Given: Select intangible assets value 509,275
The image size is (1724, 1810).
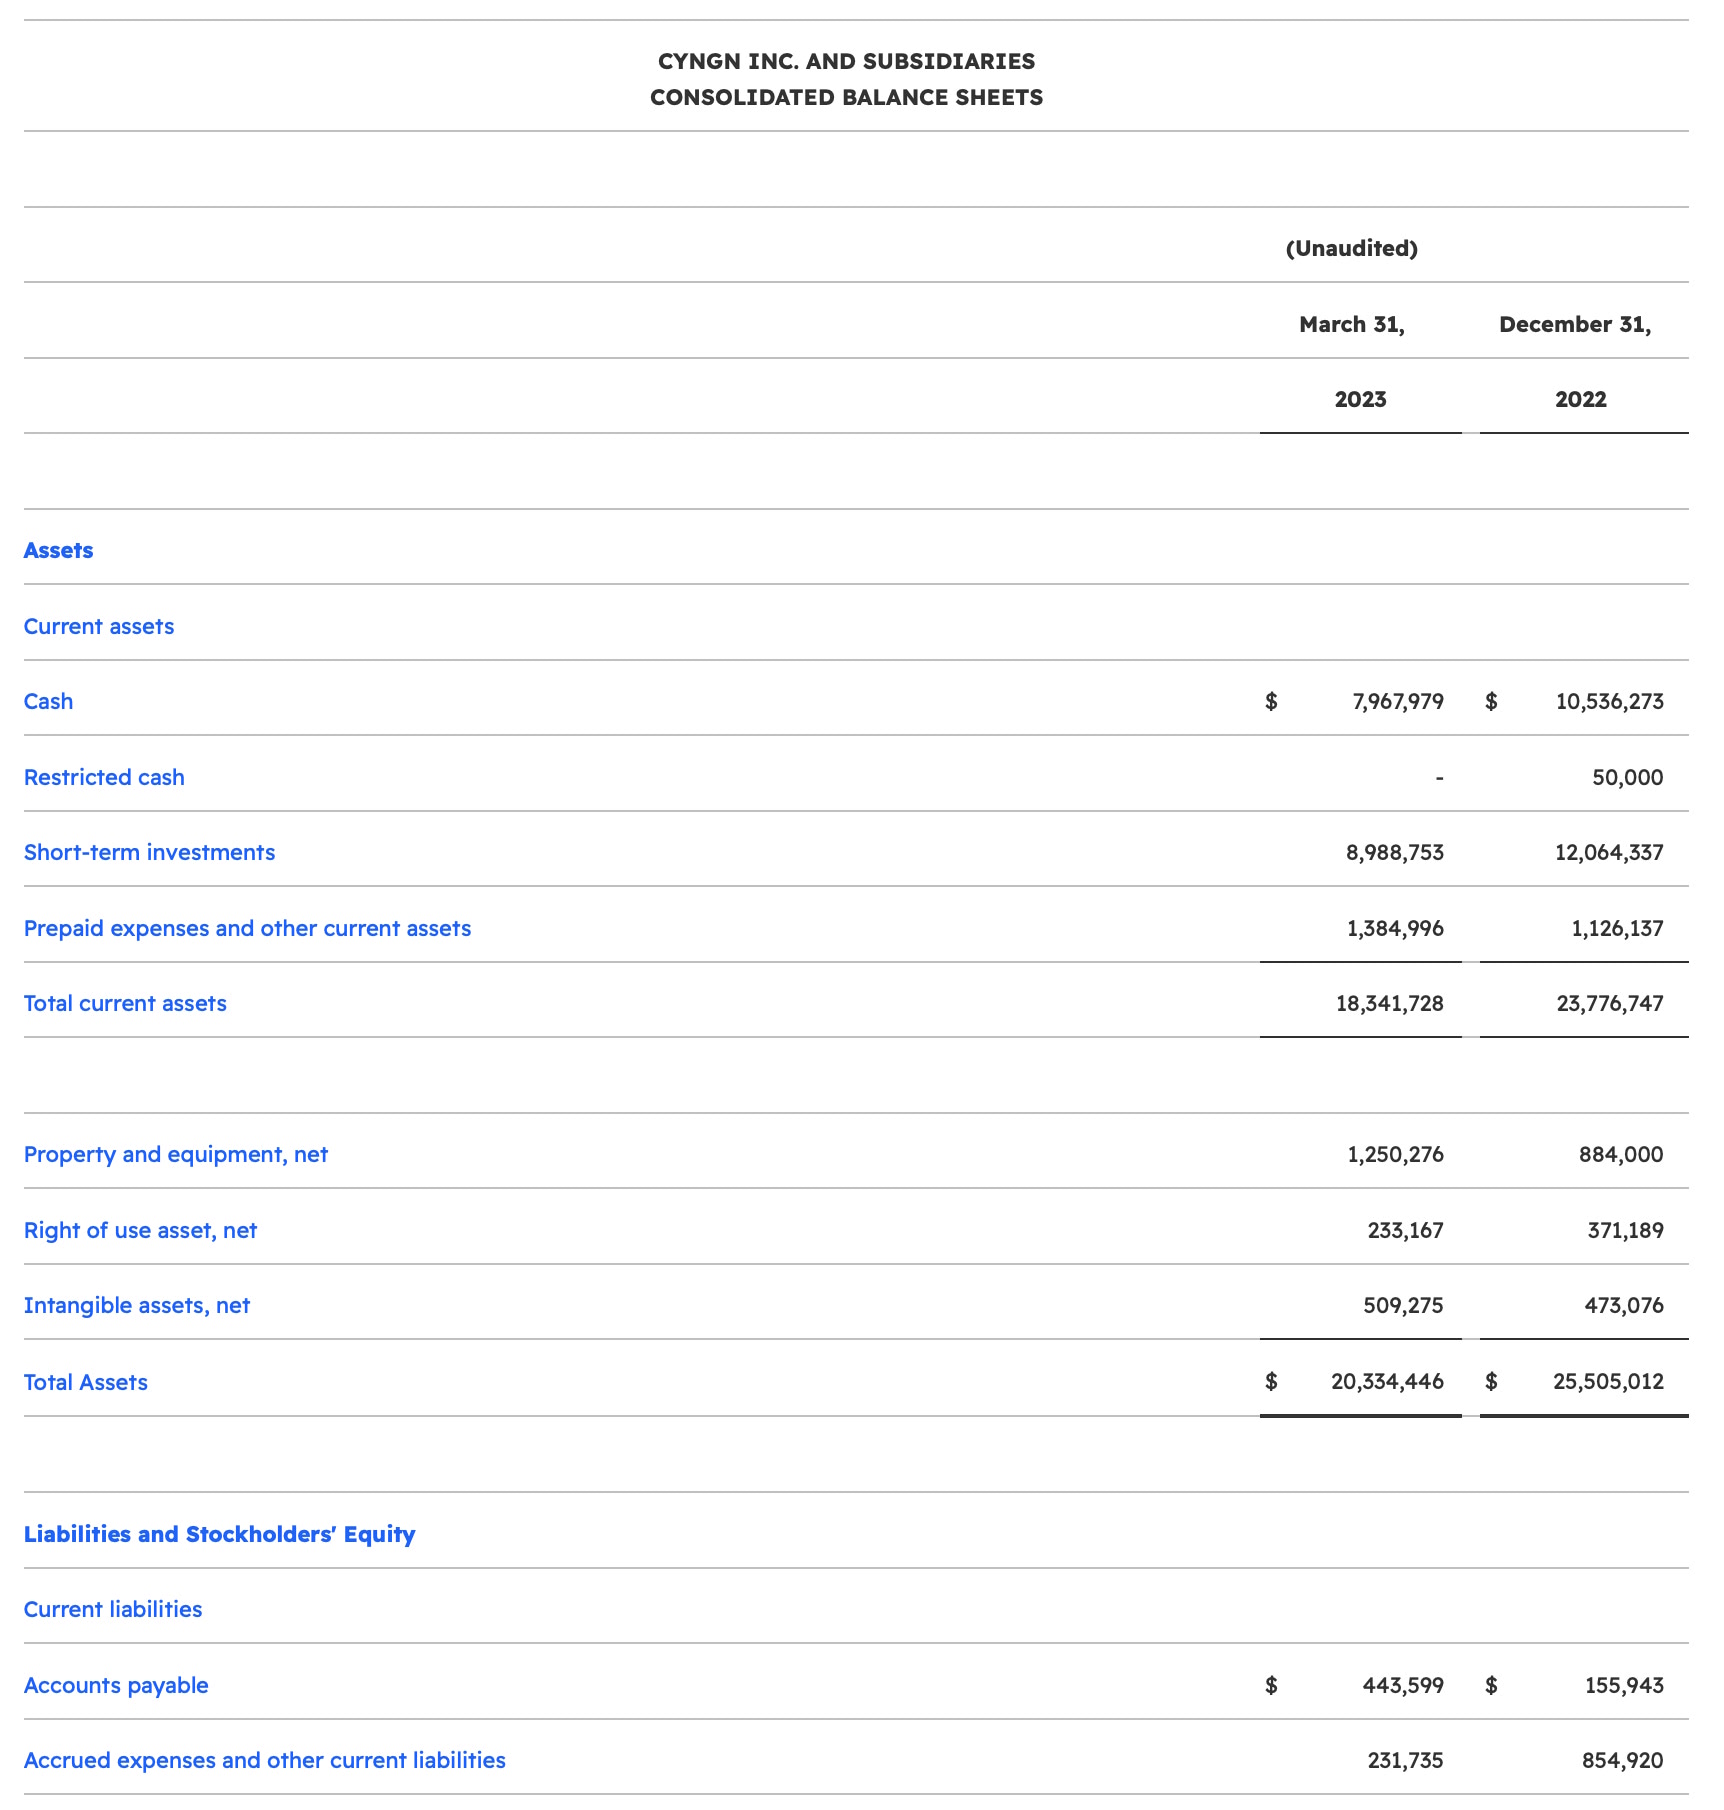Looking at the screenshot, I should tap(1404, 1306).
